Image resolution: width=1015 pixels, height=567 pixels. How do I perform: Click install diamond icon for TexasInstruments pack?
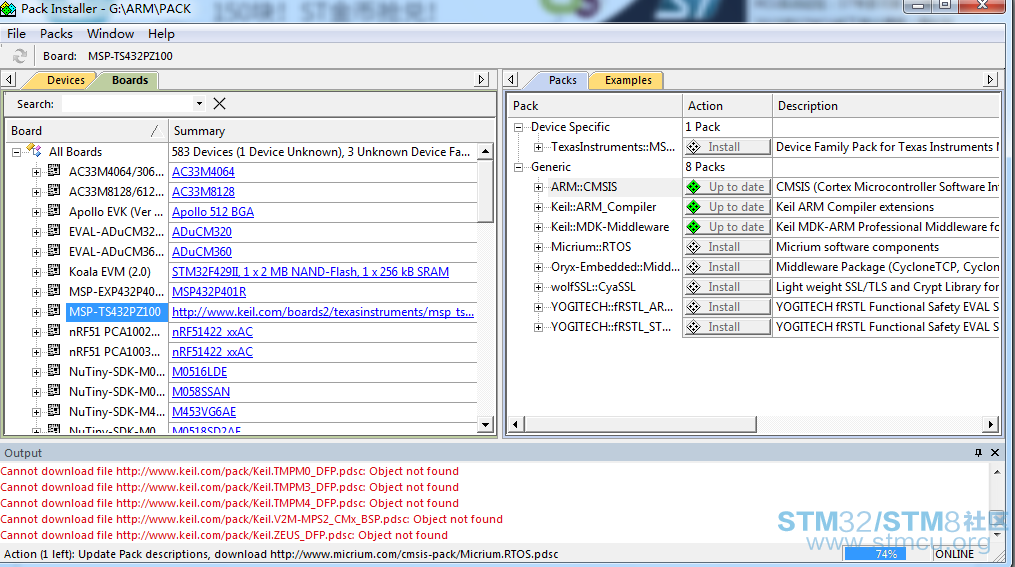click(694, 147)
